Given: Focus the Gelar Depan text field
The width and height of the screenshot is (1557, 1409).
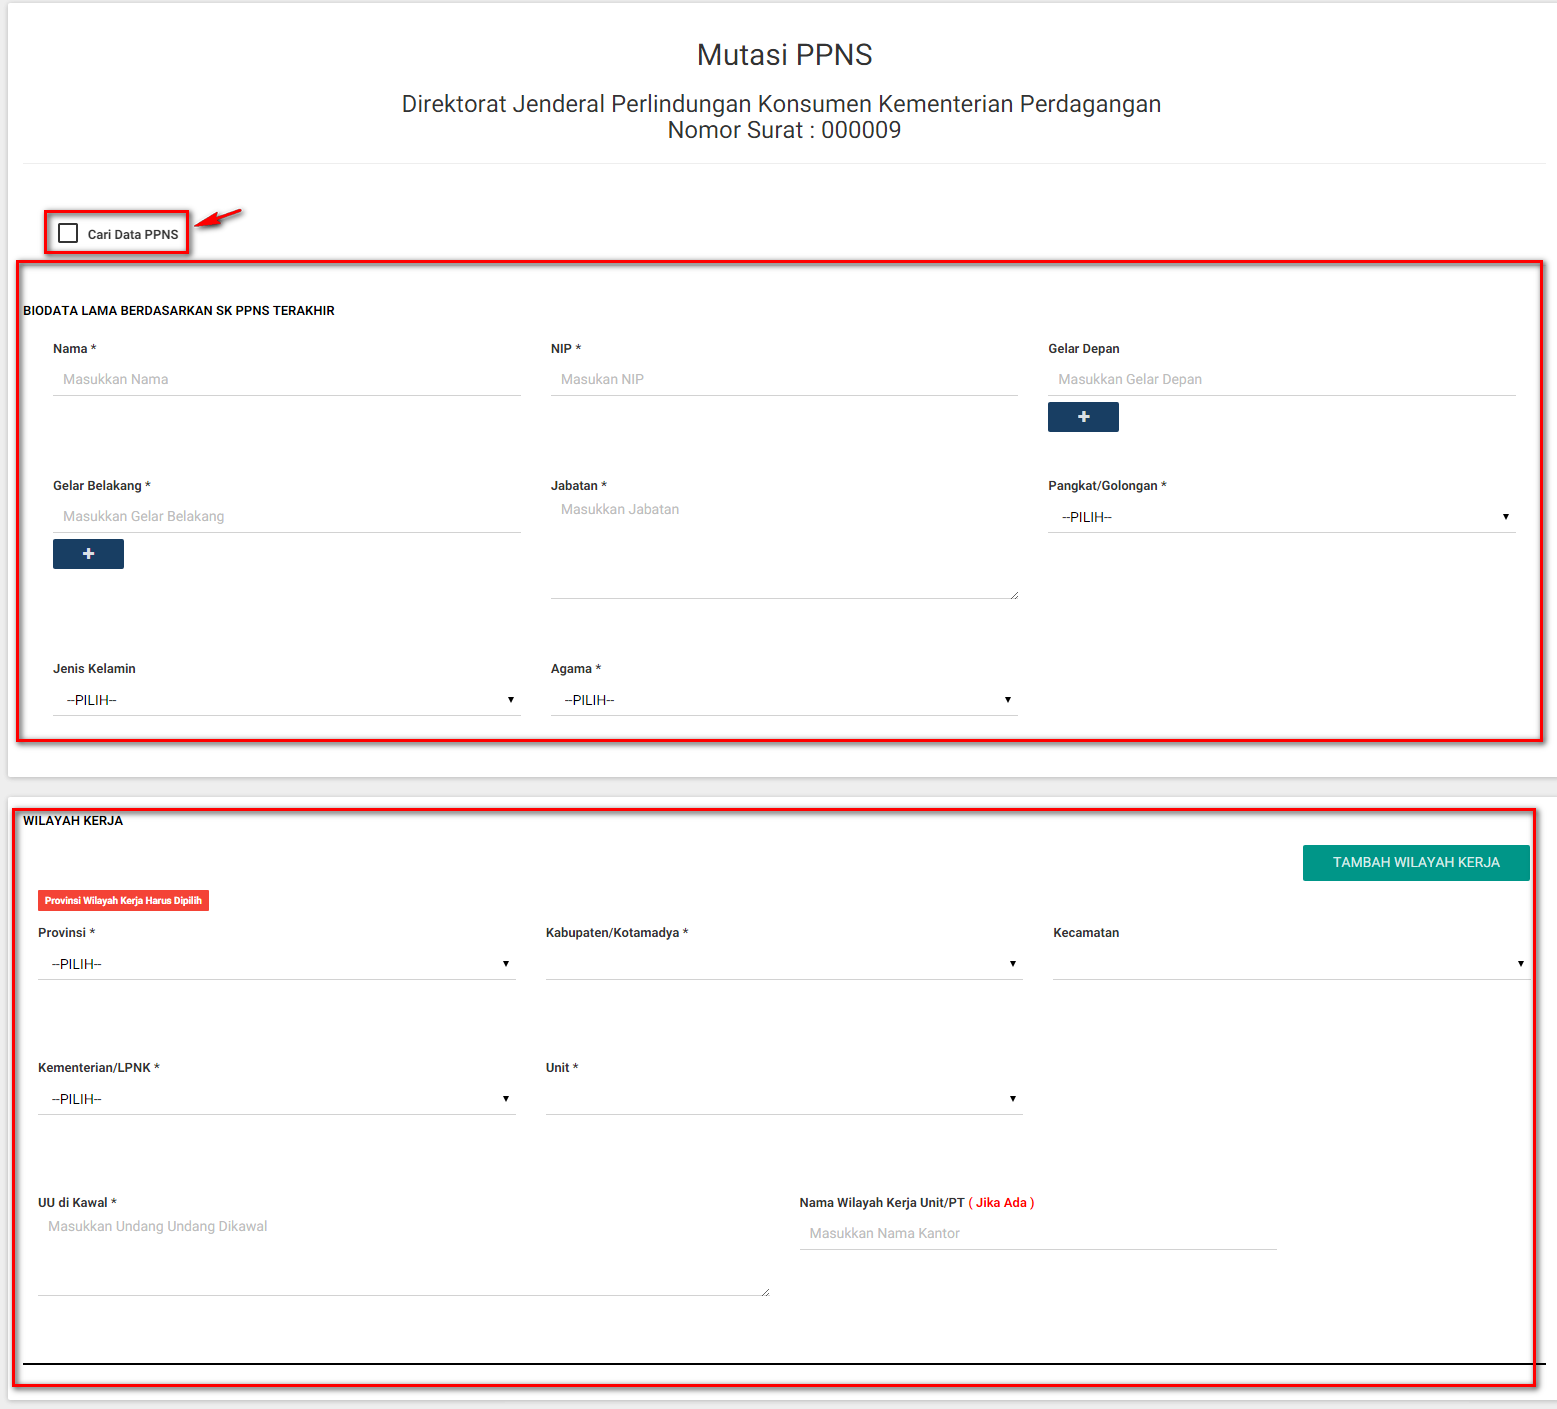Looking at the screenshot, I should (1281, 379).
